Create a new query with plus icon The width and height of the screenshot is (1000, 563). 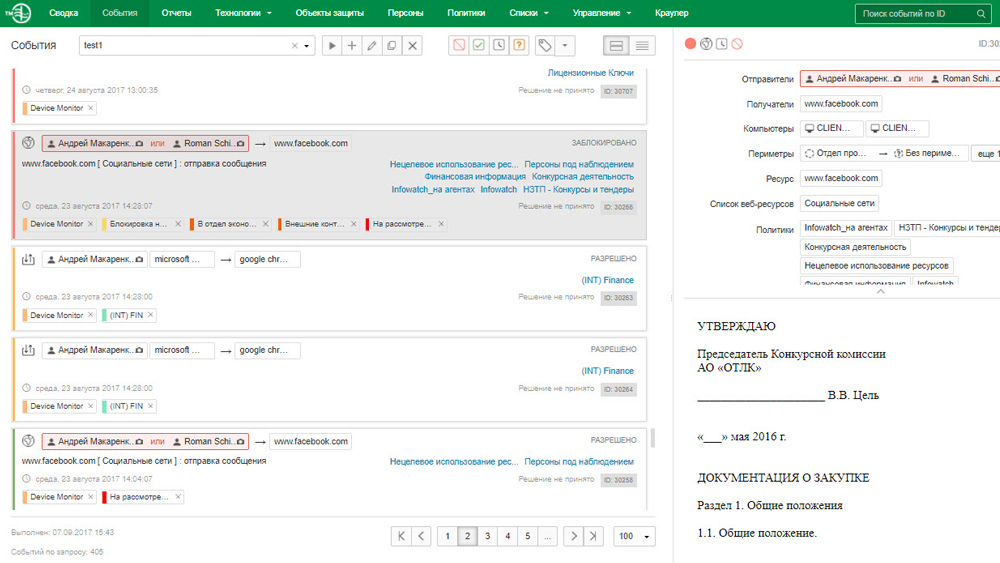(351, 45)
